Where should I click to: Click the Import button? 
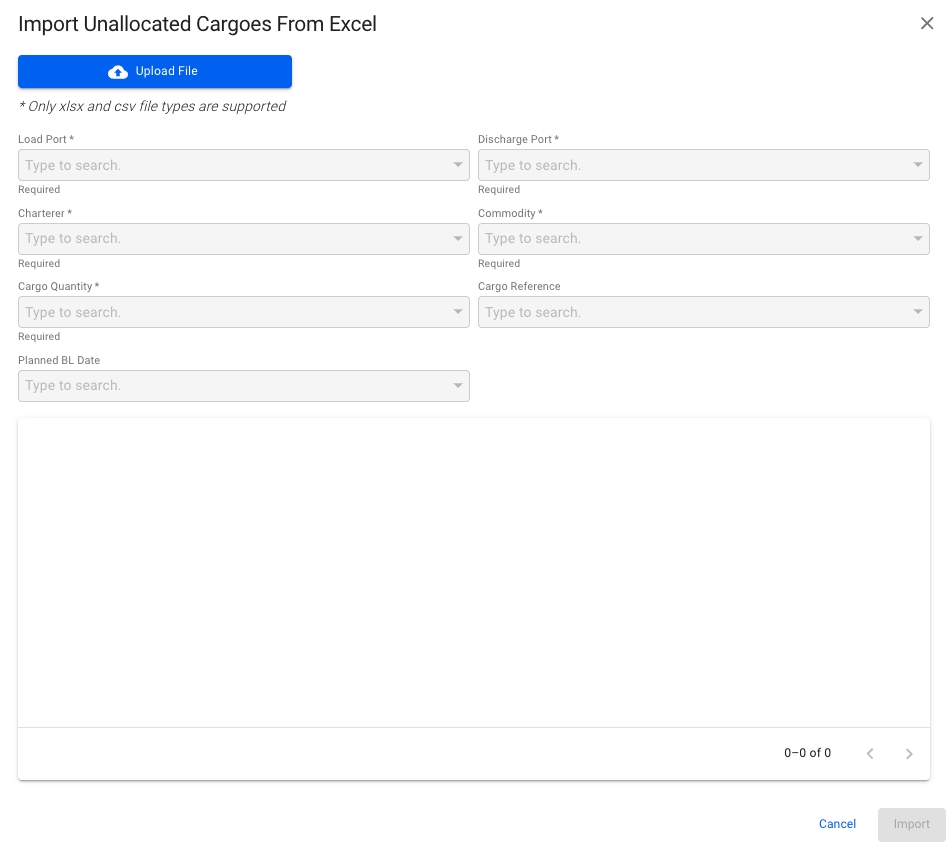911,824
